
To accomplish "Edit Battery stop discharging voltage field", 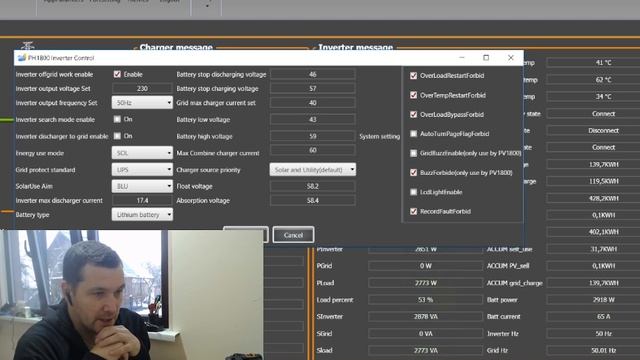I will click(x=313, y=74).
